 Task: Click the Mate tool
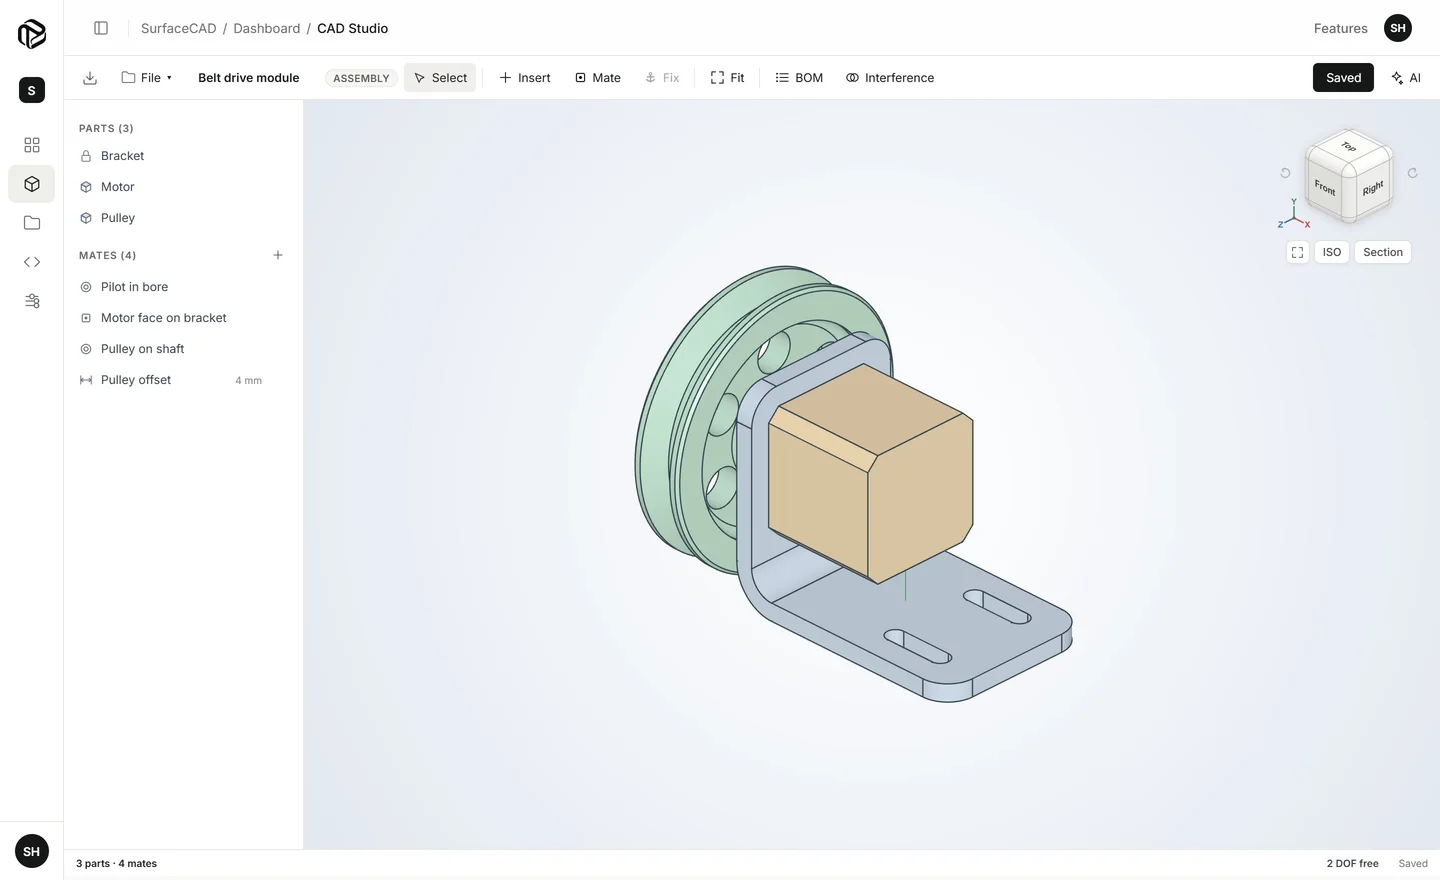click(598, 78)
